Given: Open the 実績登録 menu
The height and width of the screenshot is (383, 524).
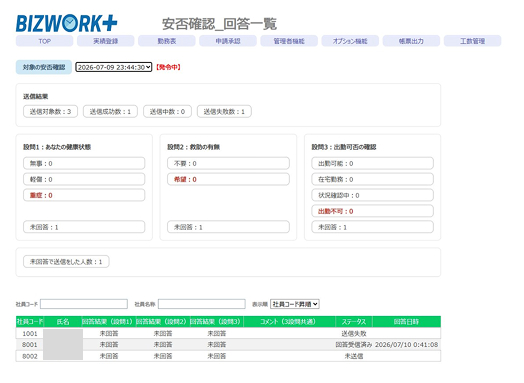Looking at the screenshot, I should click(x=106, y=41).
